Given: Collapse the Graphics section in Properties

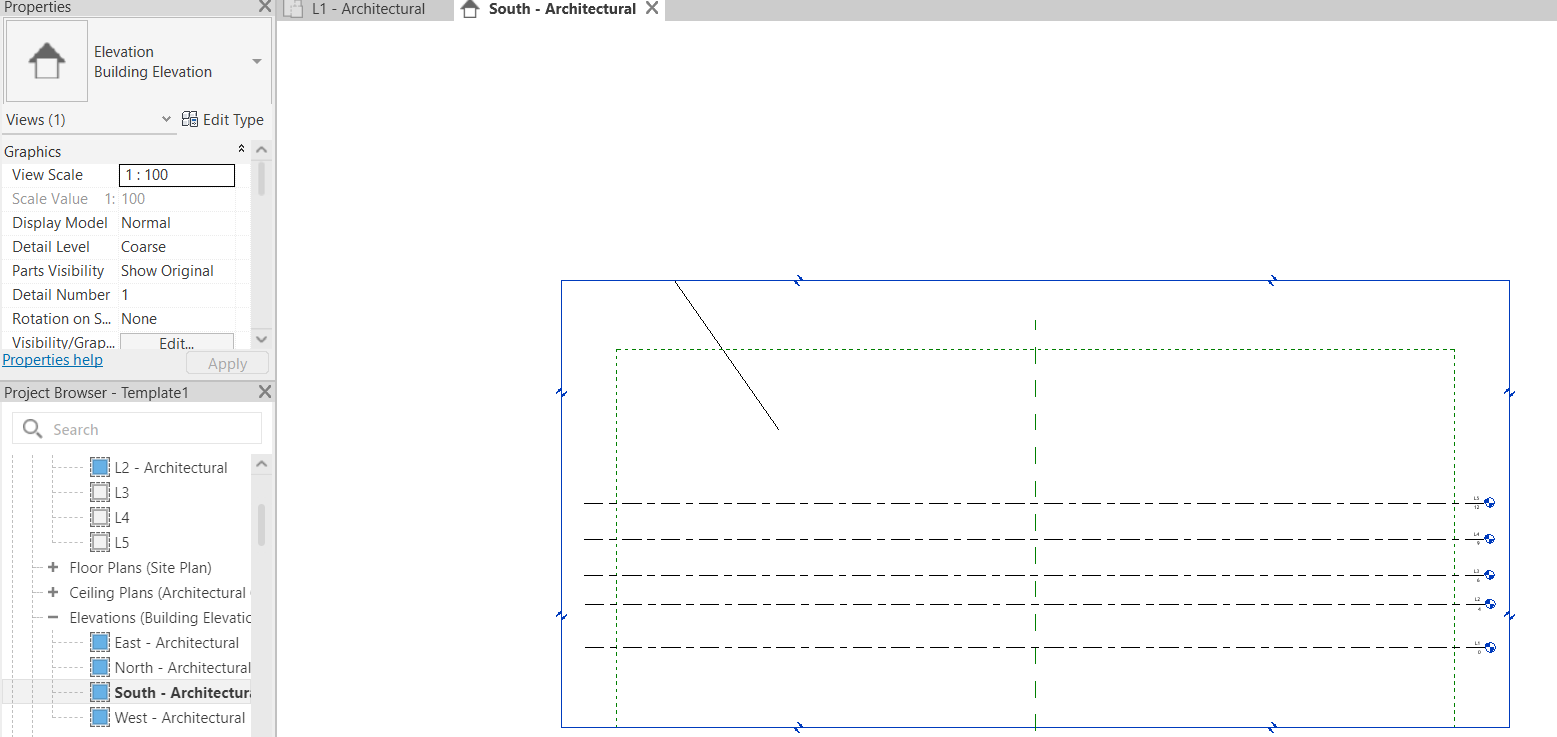Looking at the screenshot, I should (x=241, y=150).
